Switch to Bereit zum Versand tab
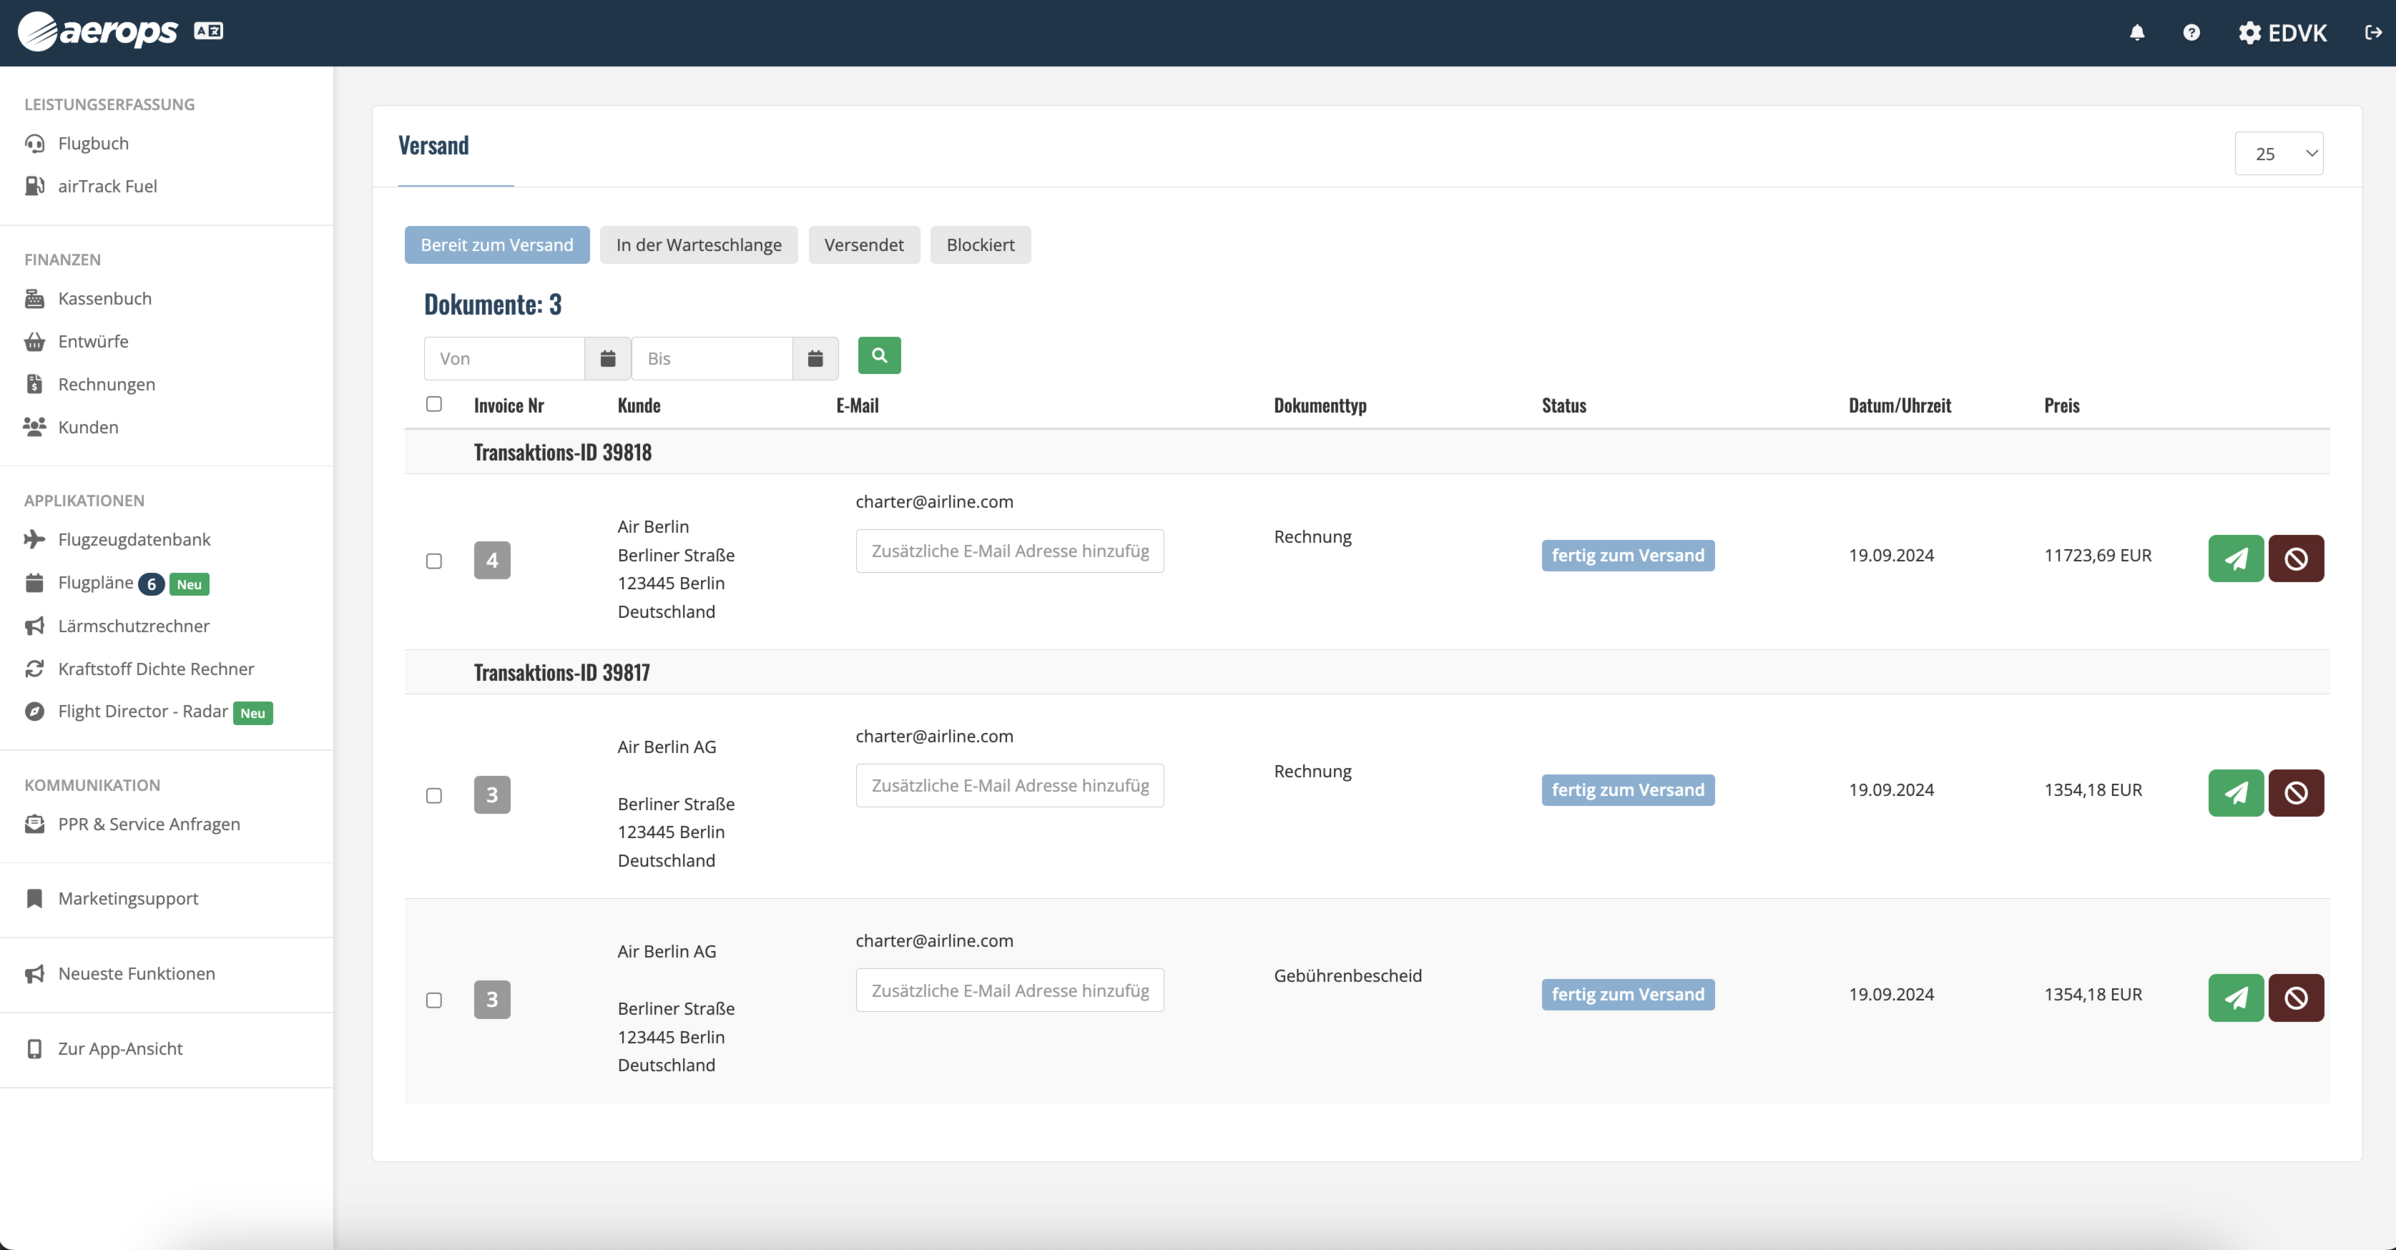Screen dimensions: 2396x1250 (x=497, y=245)
